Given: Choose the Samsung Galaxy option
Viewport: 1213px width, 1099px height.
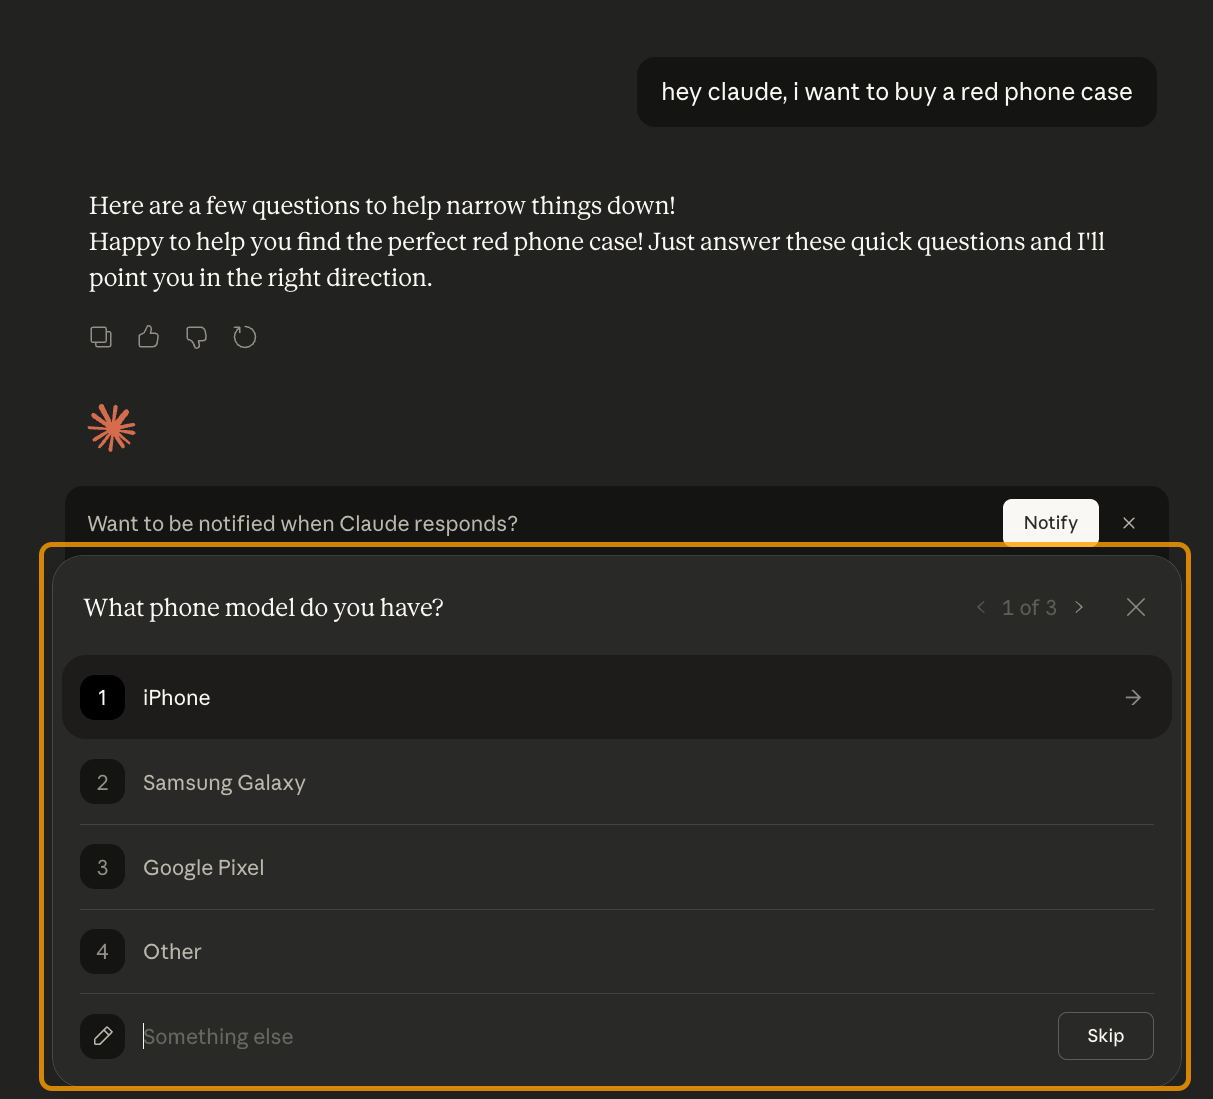Looking at the screenshot, I should tap(224, 783).
